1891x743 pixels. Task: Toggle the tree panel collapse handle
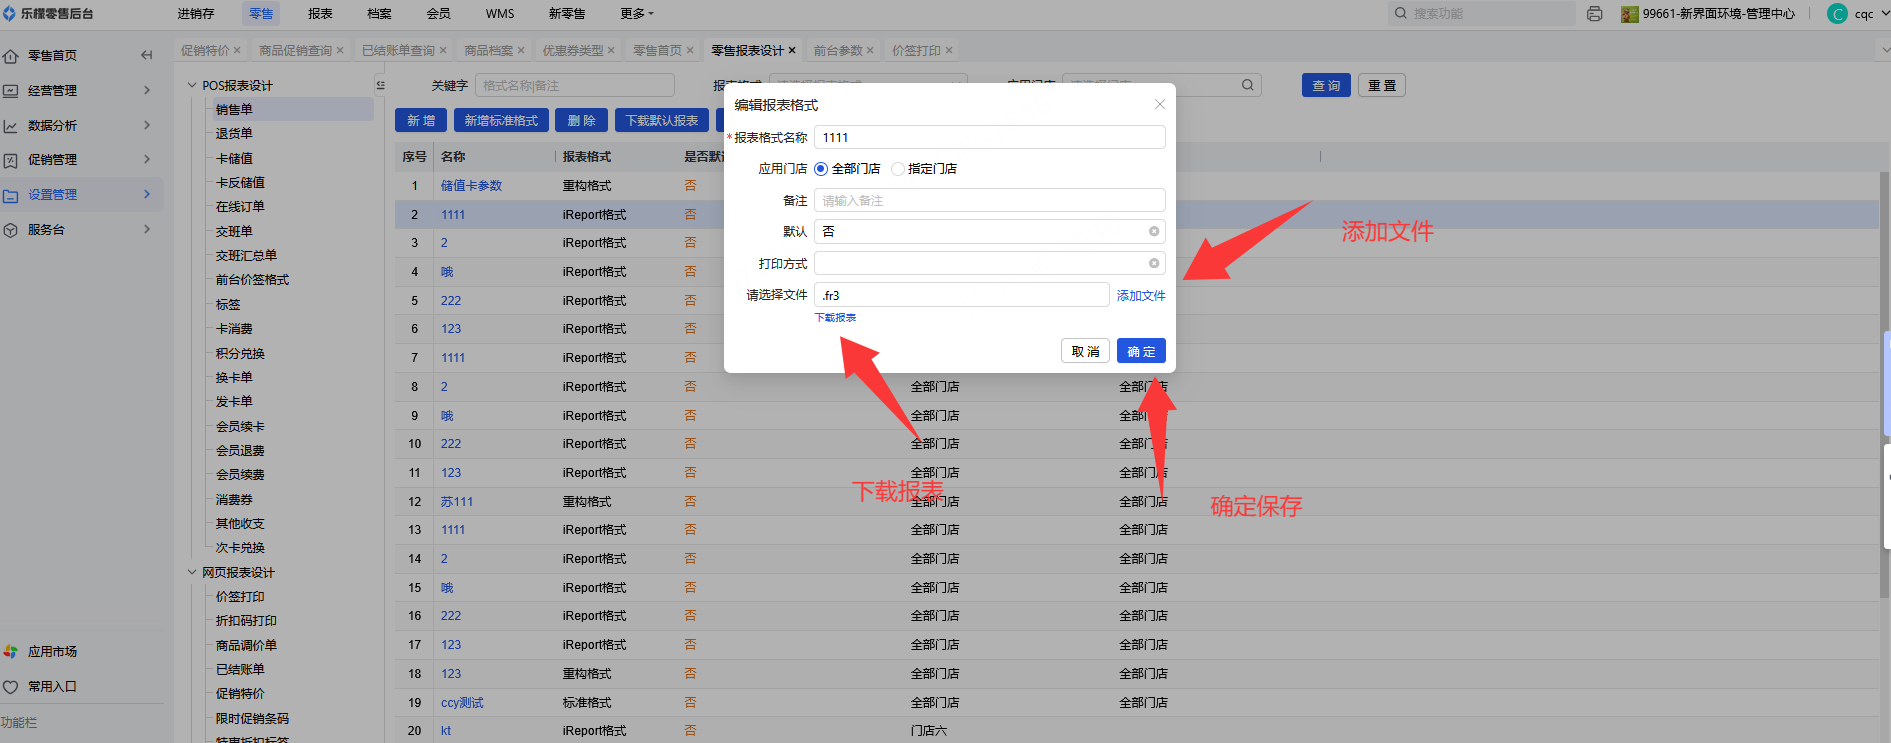coord(380,86)
